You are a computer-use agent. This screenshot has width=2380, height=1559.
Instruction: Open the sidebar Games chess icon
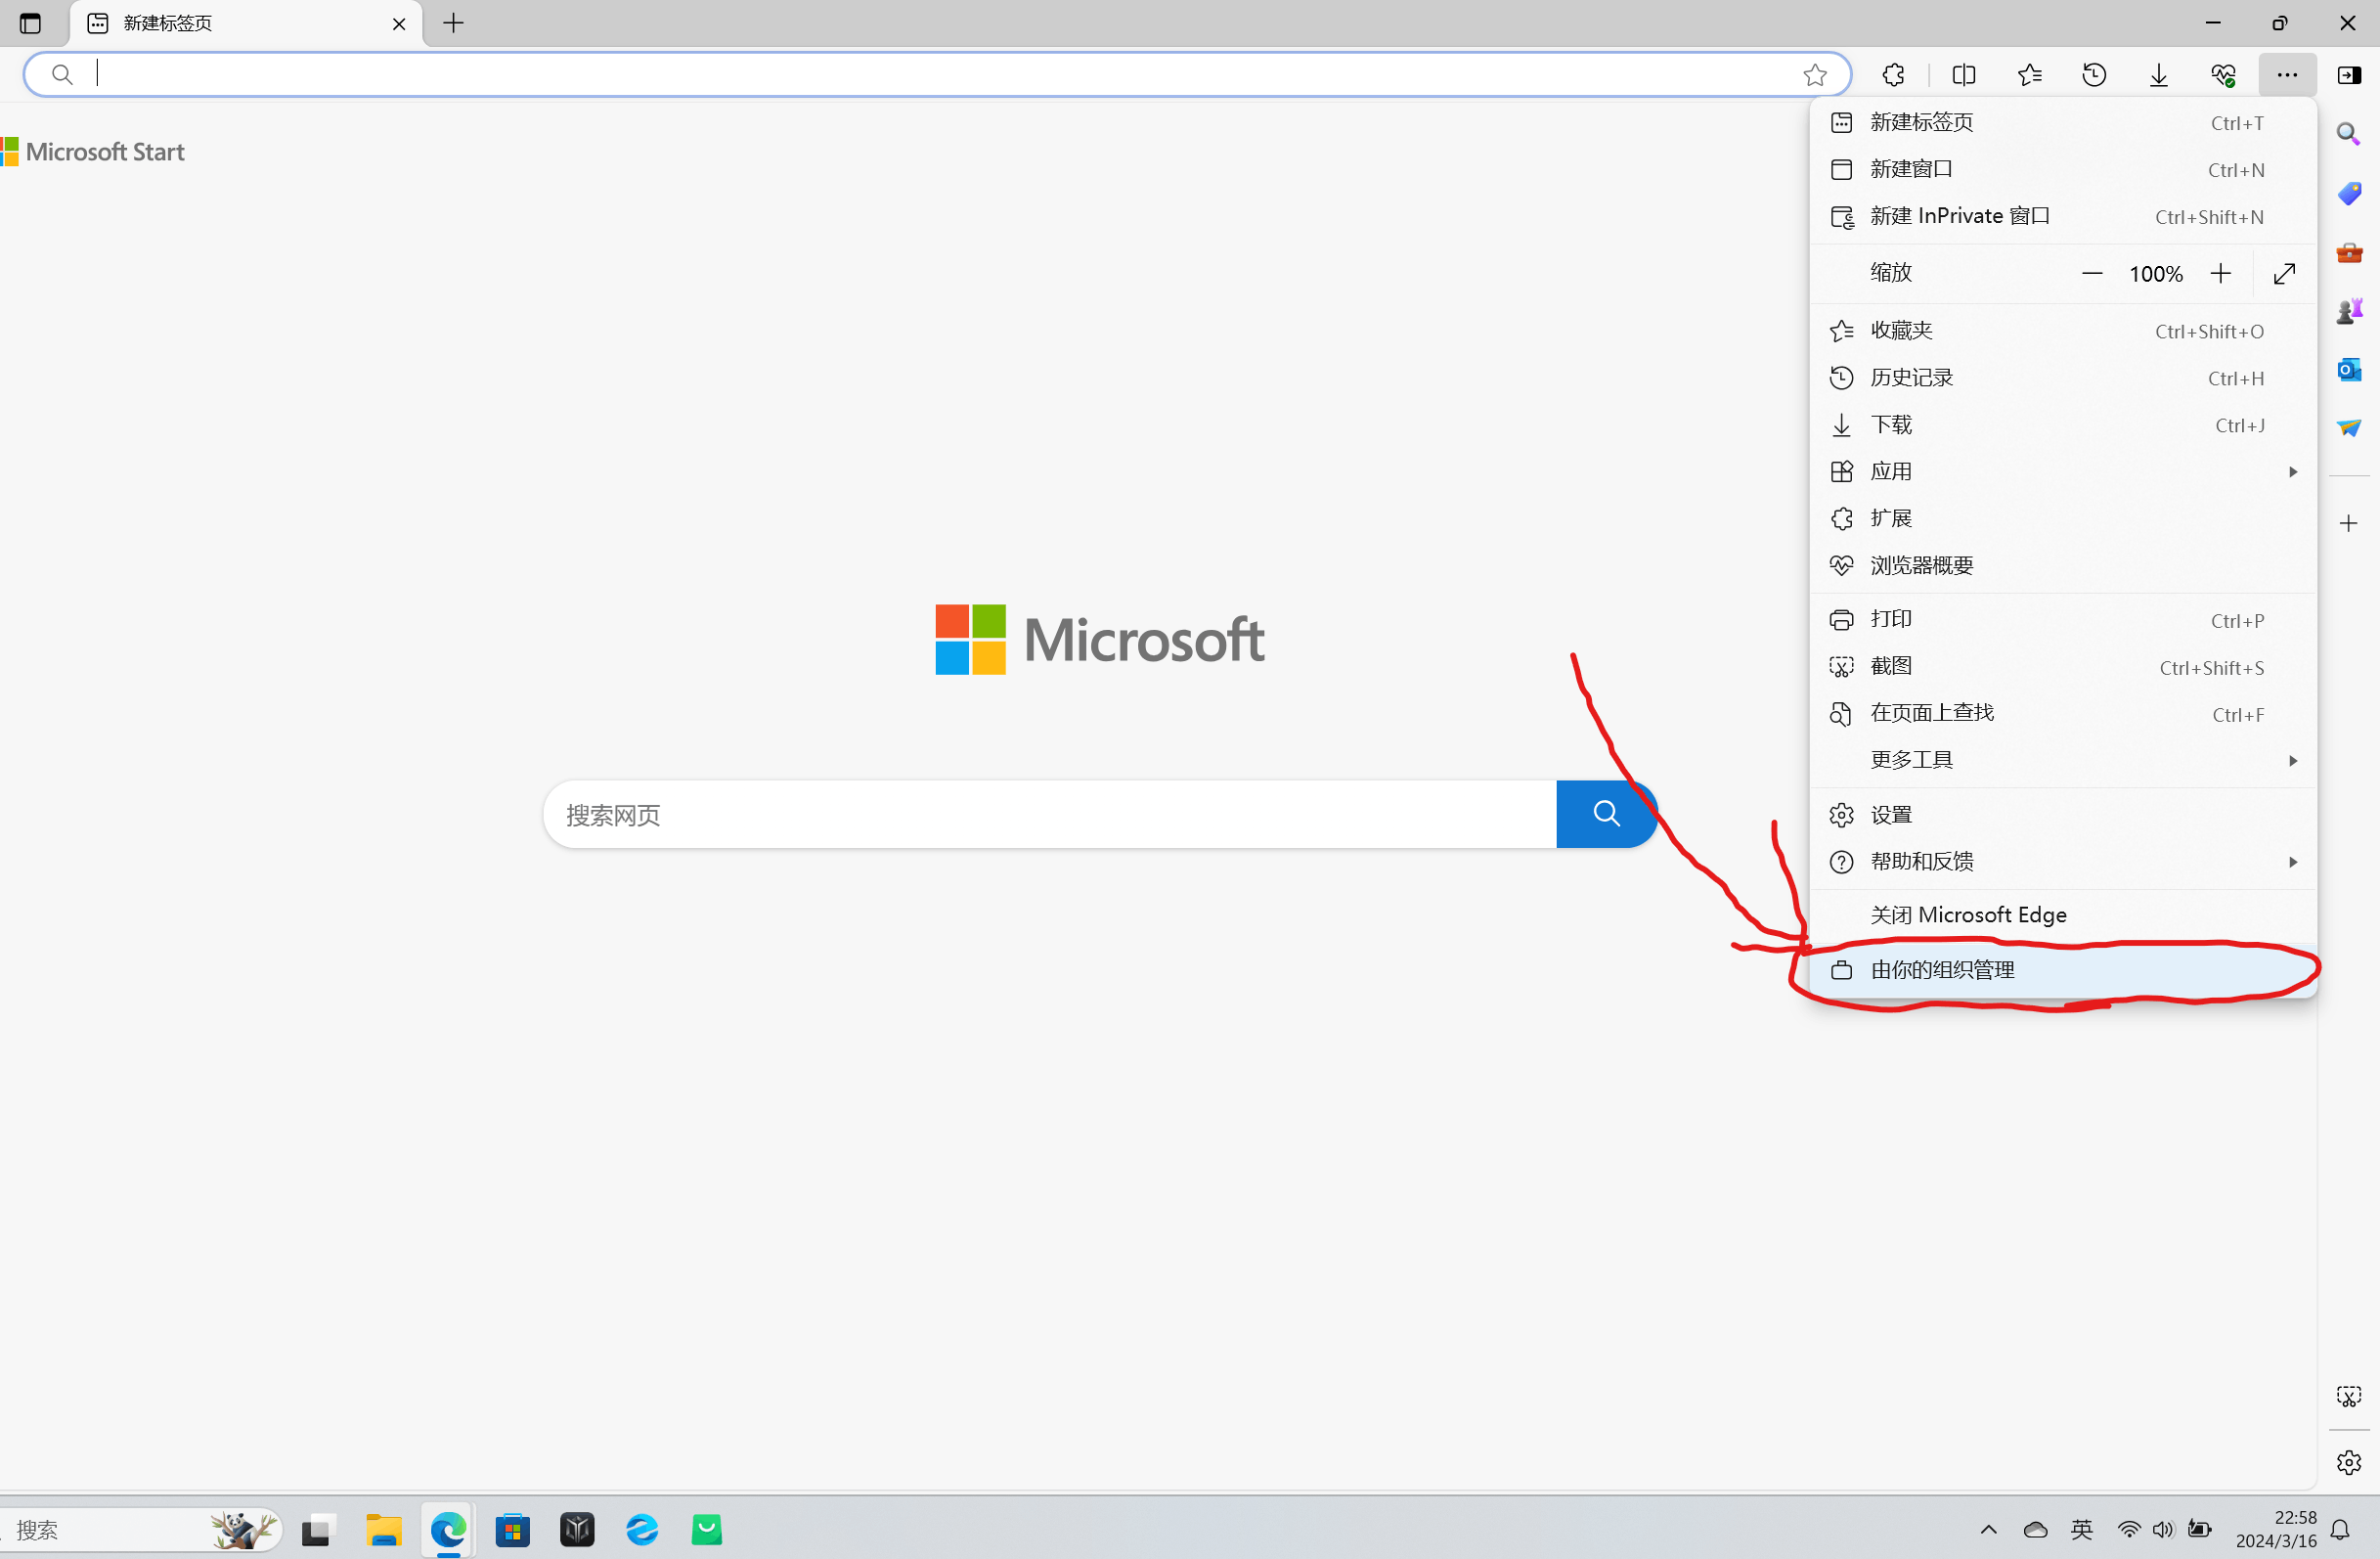click(x=2348, y=311)
